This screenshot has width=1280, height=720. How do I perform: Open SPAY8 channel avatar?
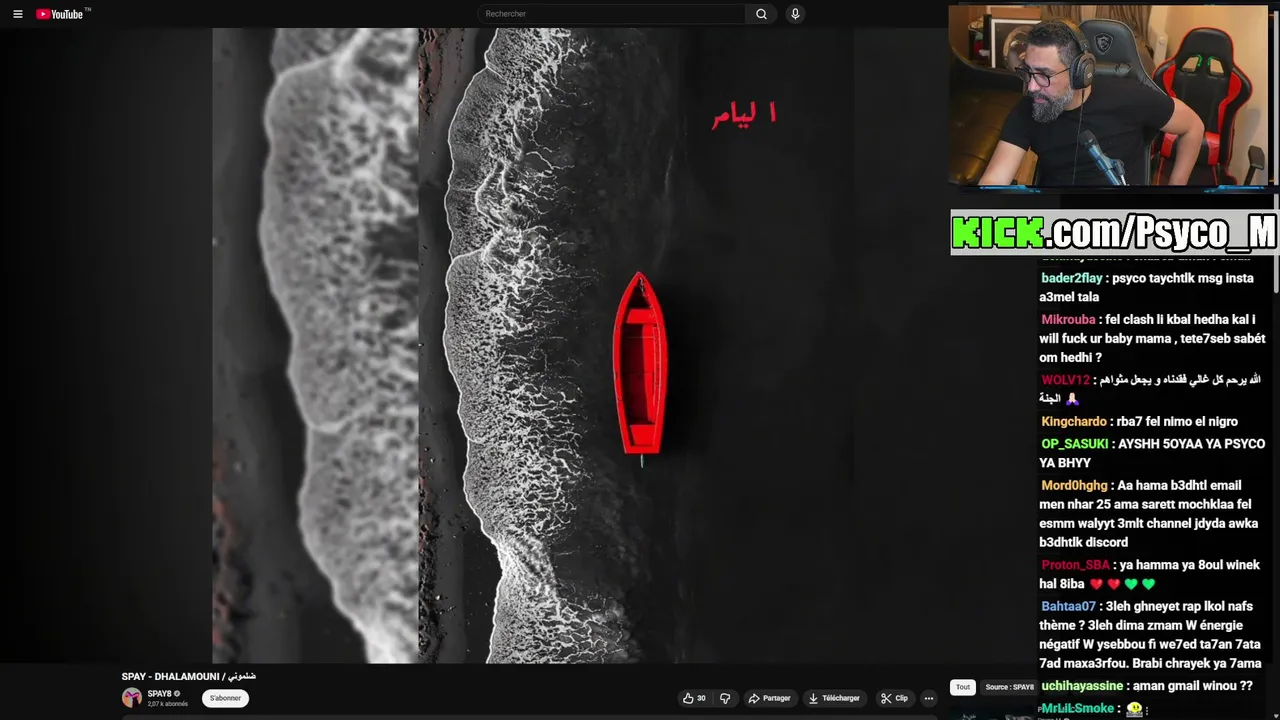coord(132,698)
